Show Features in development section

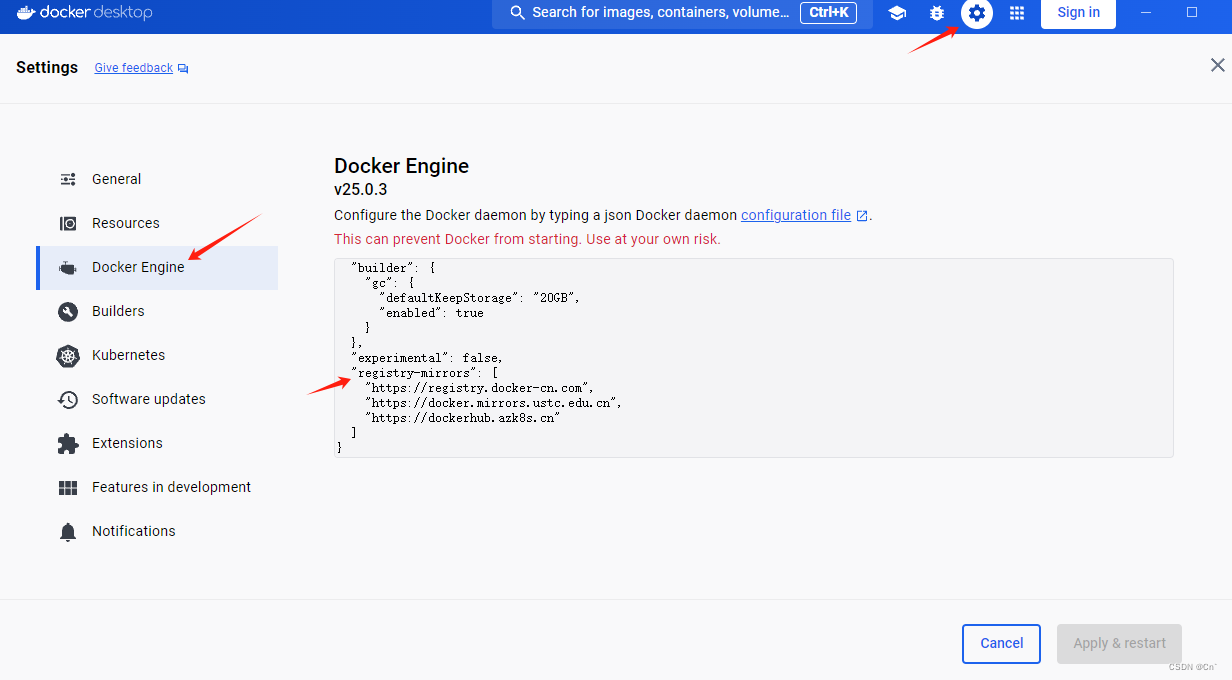(x=157, y=487)
